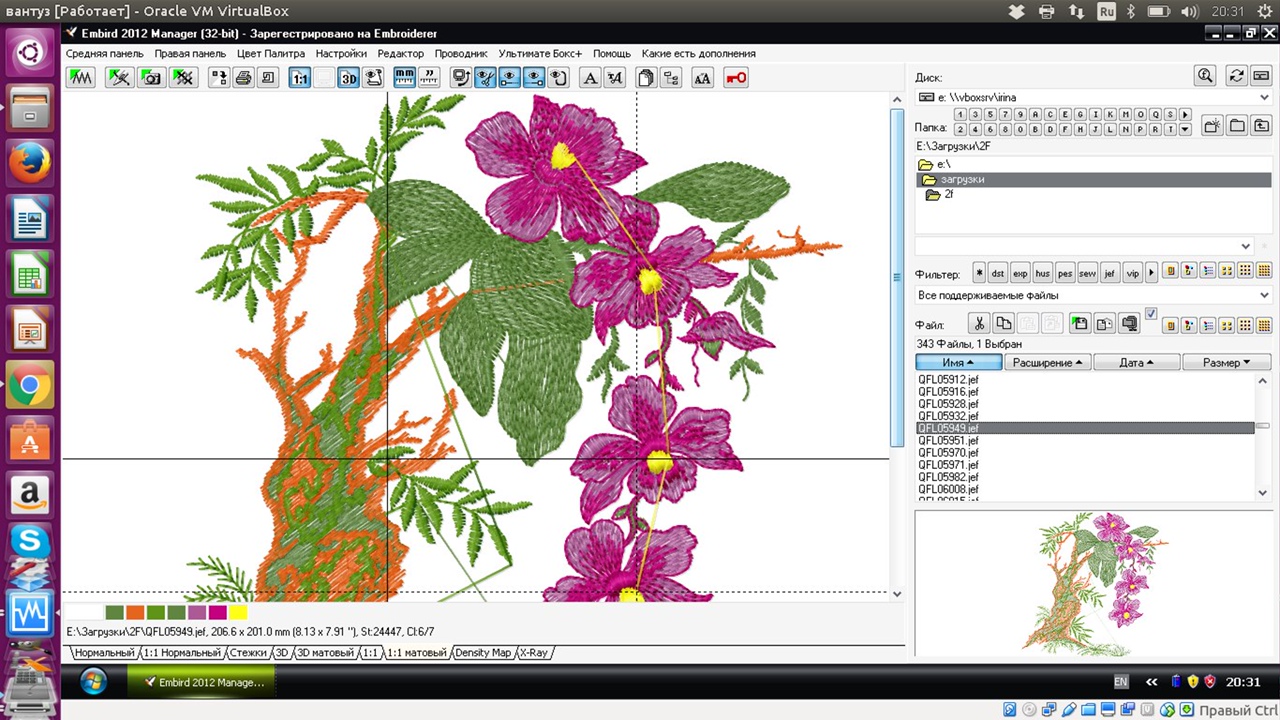Image resolution: width=1280 pixels, height=720 pixels.
Task: Select the magenta thread color swatch
Action: 217,612
